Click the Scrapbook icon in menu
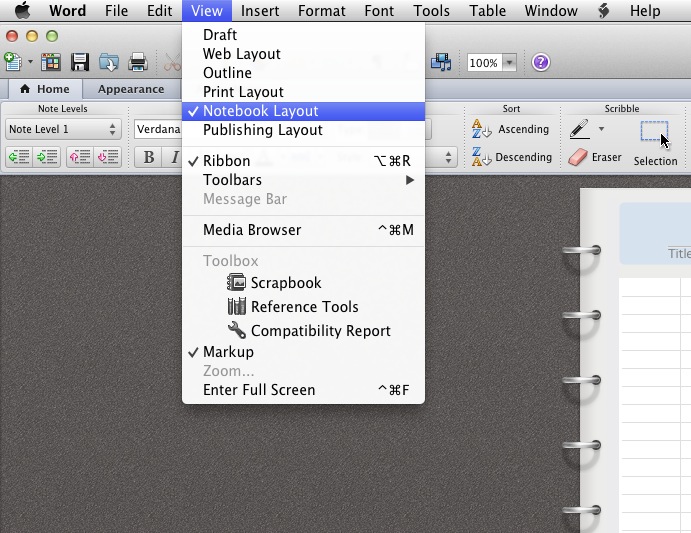Image resolution: width=691 pixels, height=533 pixels. tap(236, 282)
